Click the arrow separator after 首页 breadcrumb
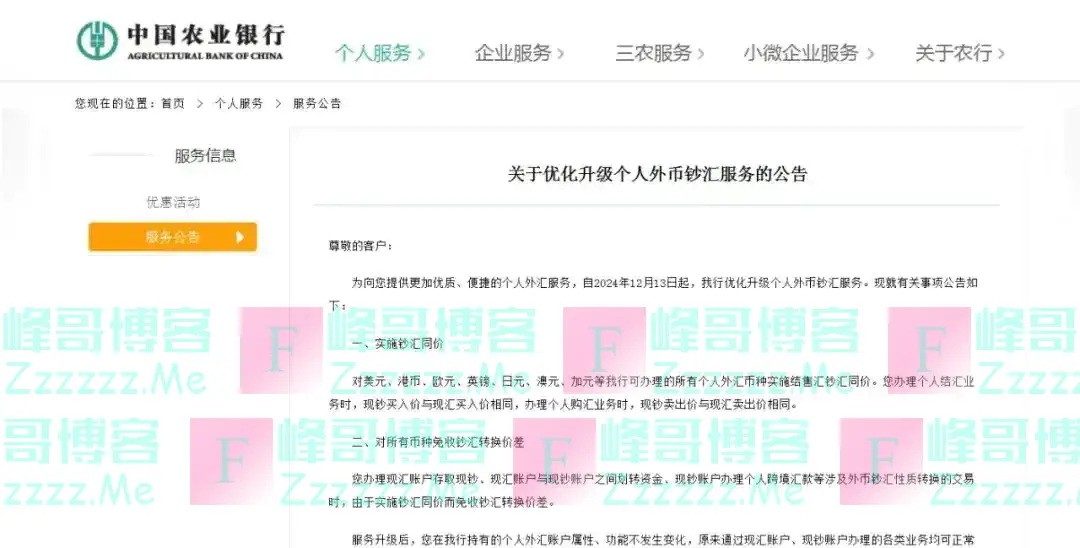The image size is (1080, 548). (x=199, y=104)
